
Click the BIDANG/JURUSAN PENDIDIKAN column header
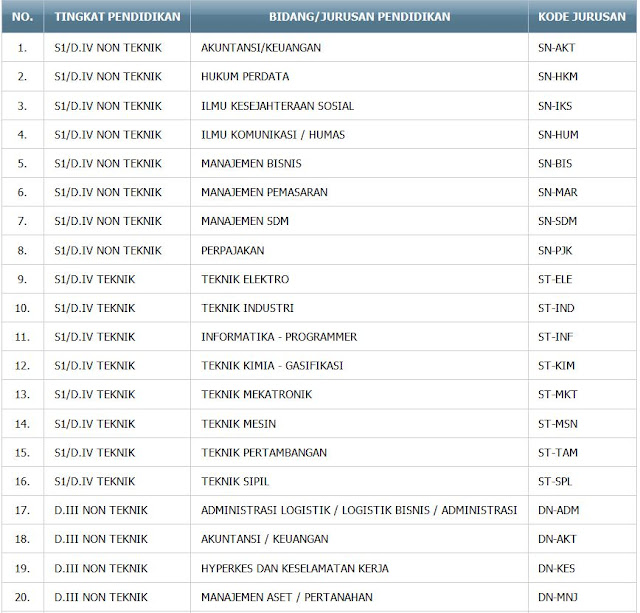[x=359, y=17]
